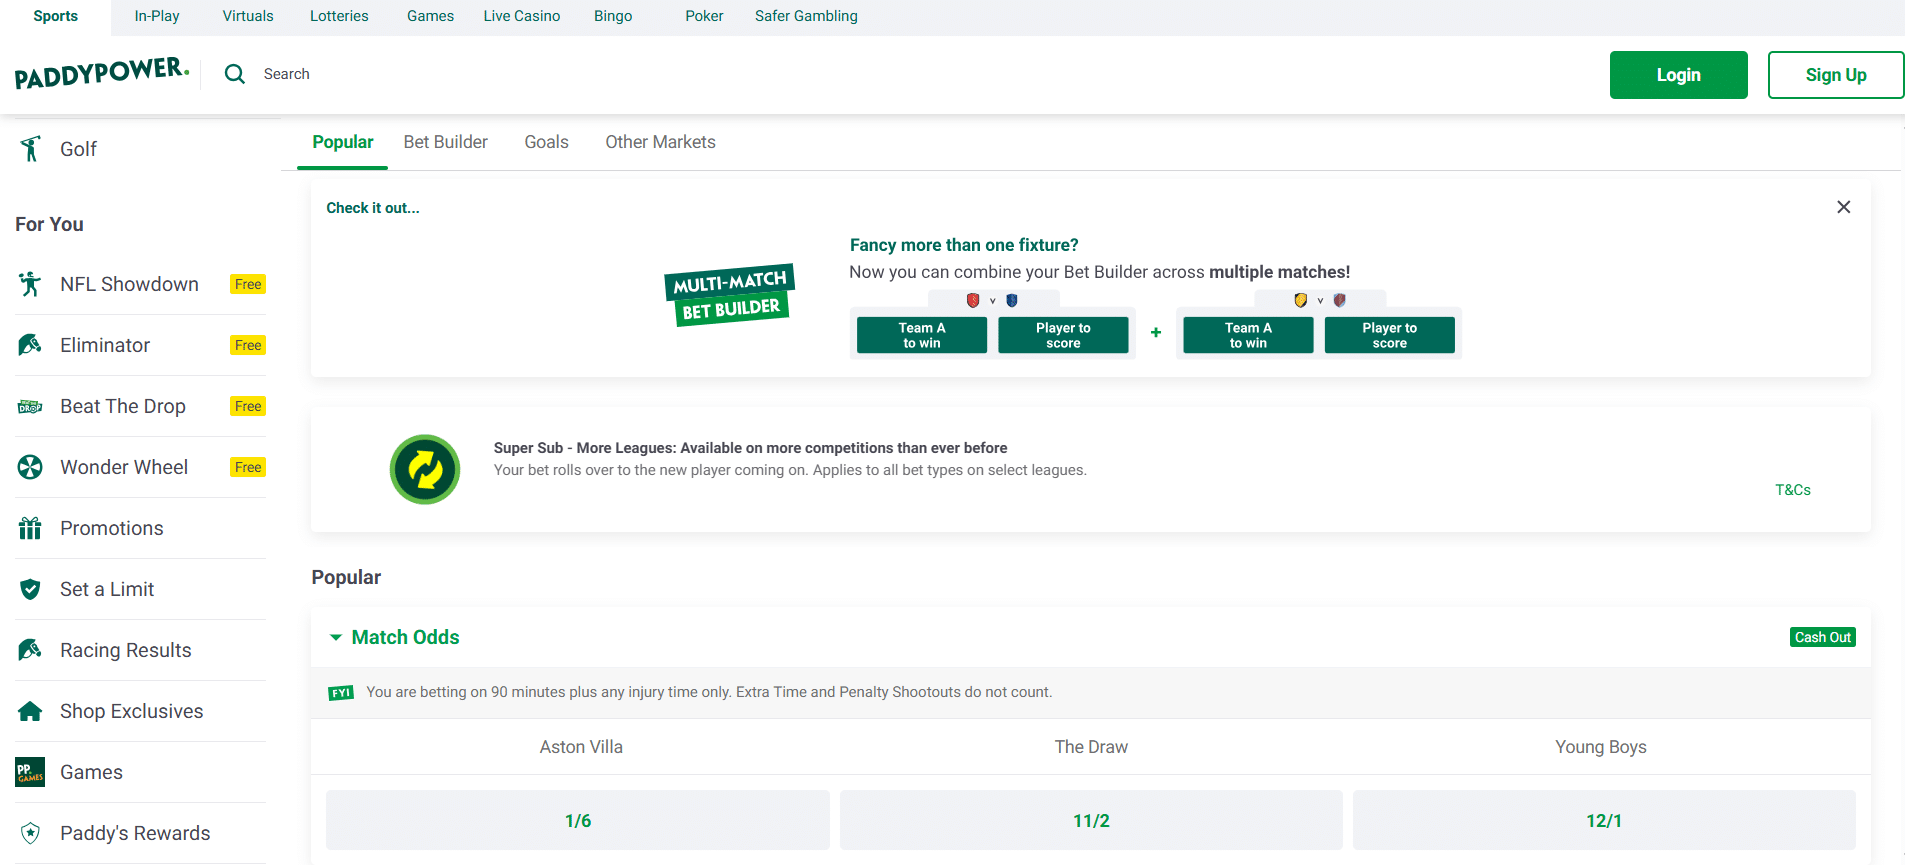Image resolution: width=1905 pixels, height=865 pixels.
Task: Click the 'Fancy more than one fixture?' heading
Action: [x=964, y=245]
